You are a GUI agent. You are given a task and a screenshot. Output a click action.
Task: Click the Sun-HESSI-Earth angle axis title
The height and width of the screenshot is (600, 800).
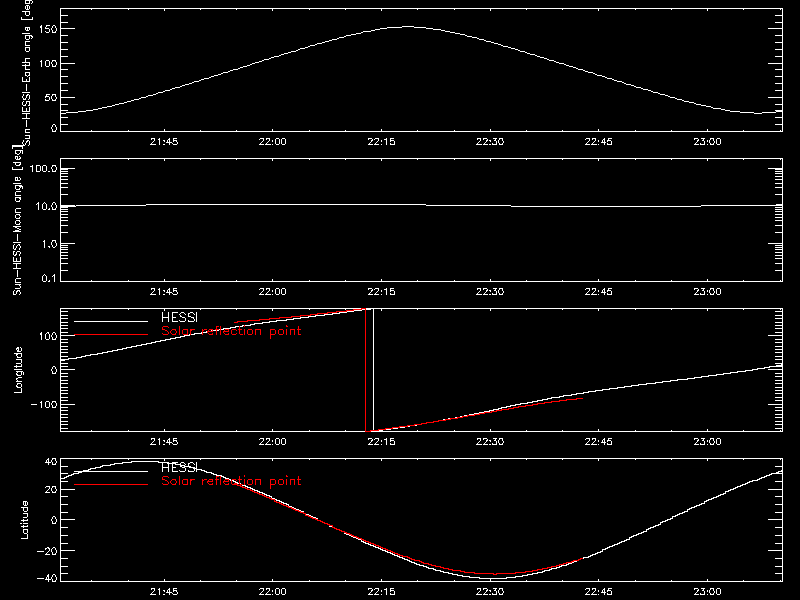click(28, 72)
